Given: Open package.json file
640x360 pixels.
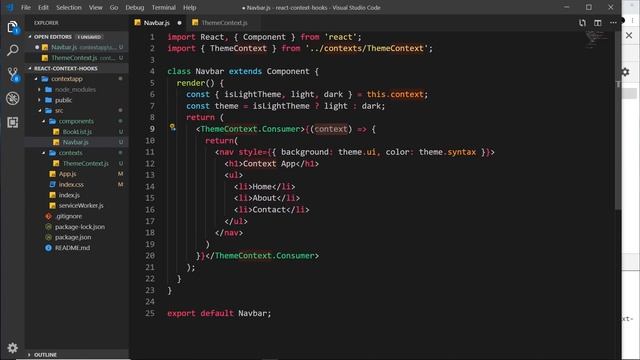Looking at the screenshot, I should pyautogui.click(x=77, y=237).
